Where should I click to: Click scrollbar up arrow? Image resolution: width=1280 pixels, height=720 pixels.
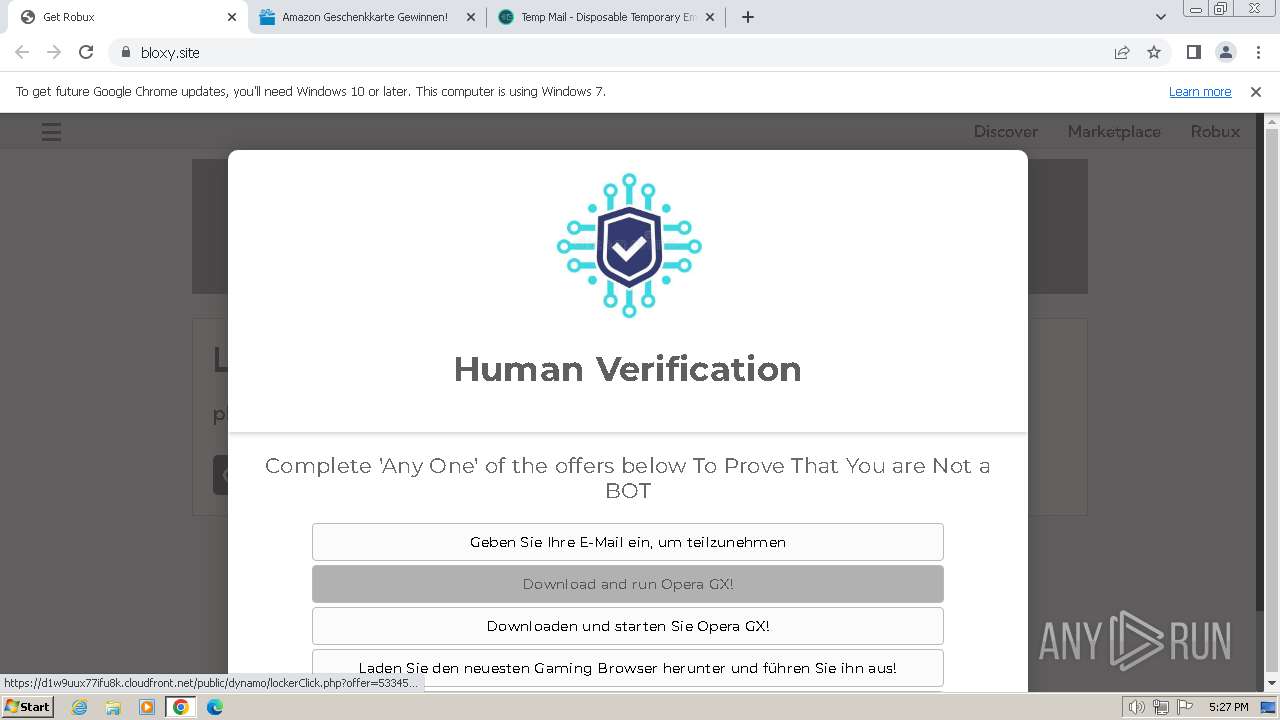coord(1272,122)
